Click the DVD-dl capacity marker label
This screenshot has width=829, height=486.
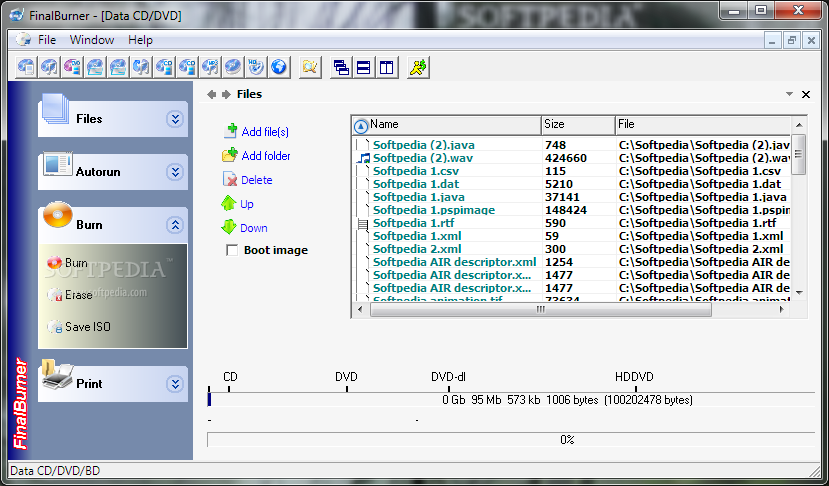(448, 377)
